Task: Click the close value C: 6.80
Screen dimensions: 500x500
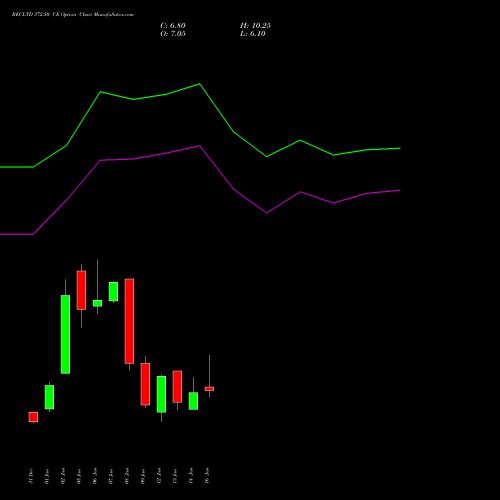Action: 173,26
